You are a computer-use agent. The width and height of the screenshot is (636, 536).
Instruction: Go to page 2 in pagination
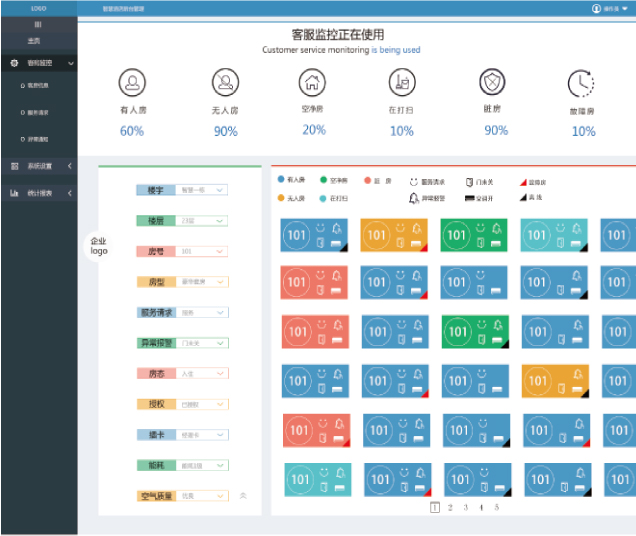(450, 507)
